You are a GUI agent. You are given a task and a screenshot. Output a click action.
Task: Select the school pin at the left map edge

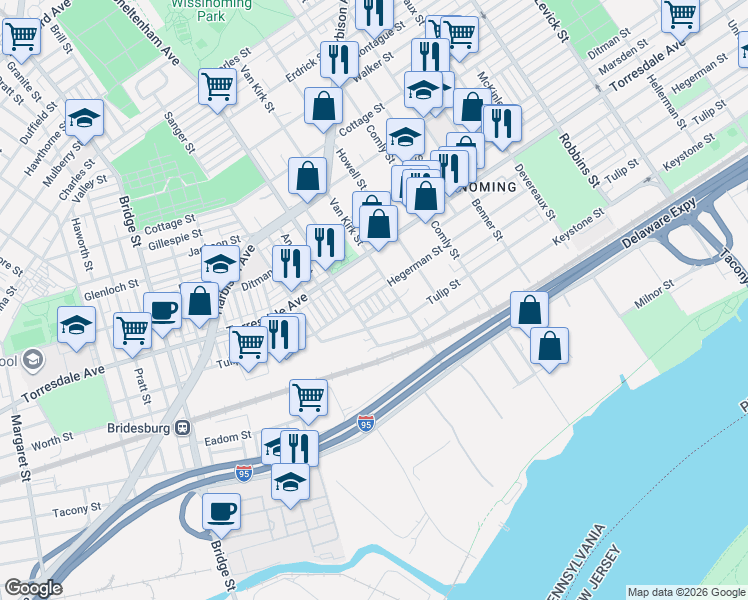pyautogui.click(x=32, y=360)
